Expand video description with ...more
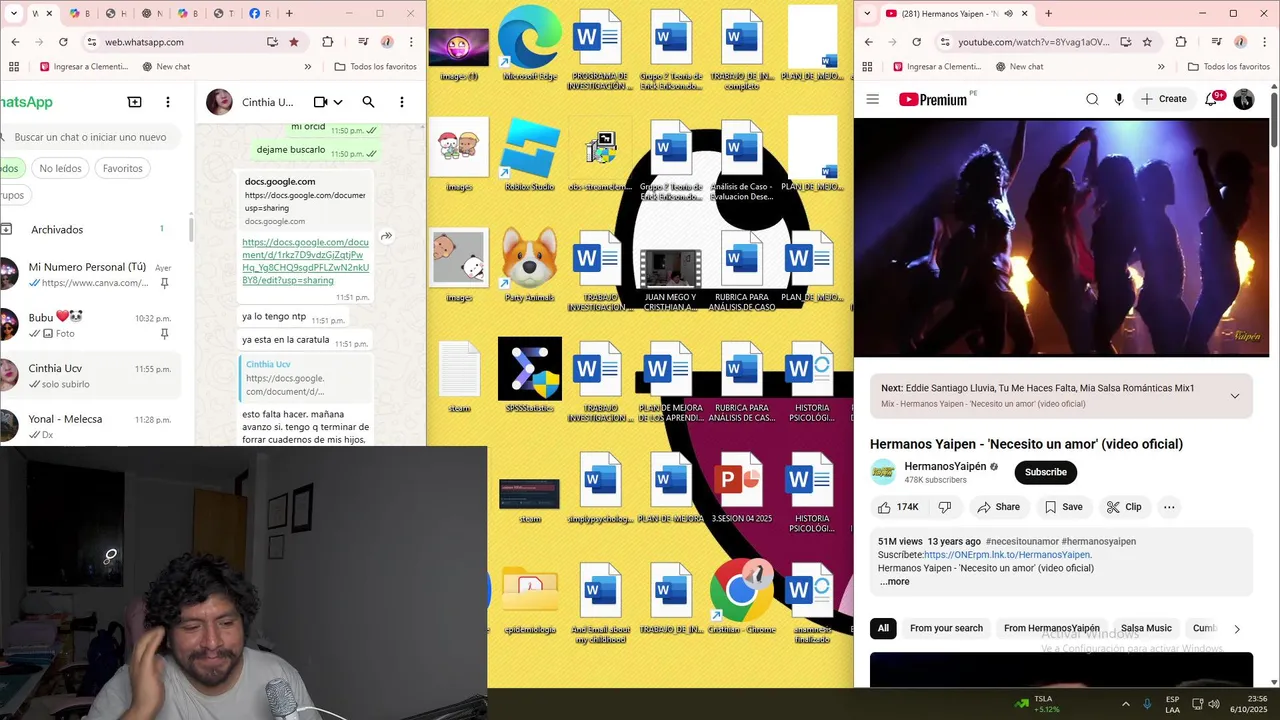The width and height of the screenshot is (1280, 720). [894, 581]
